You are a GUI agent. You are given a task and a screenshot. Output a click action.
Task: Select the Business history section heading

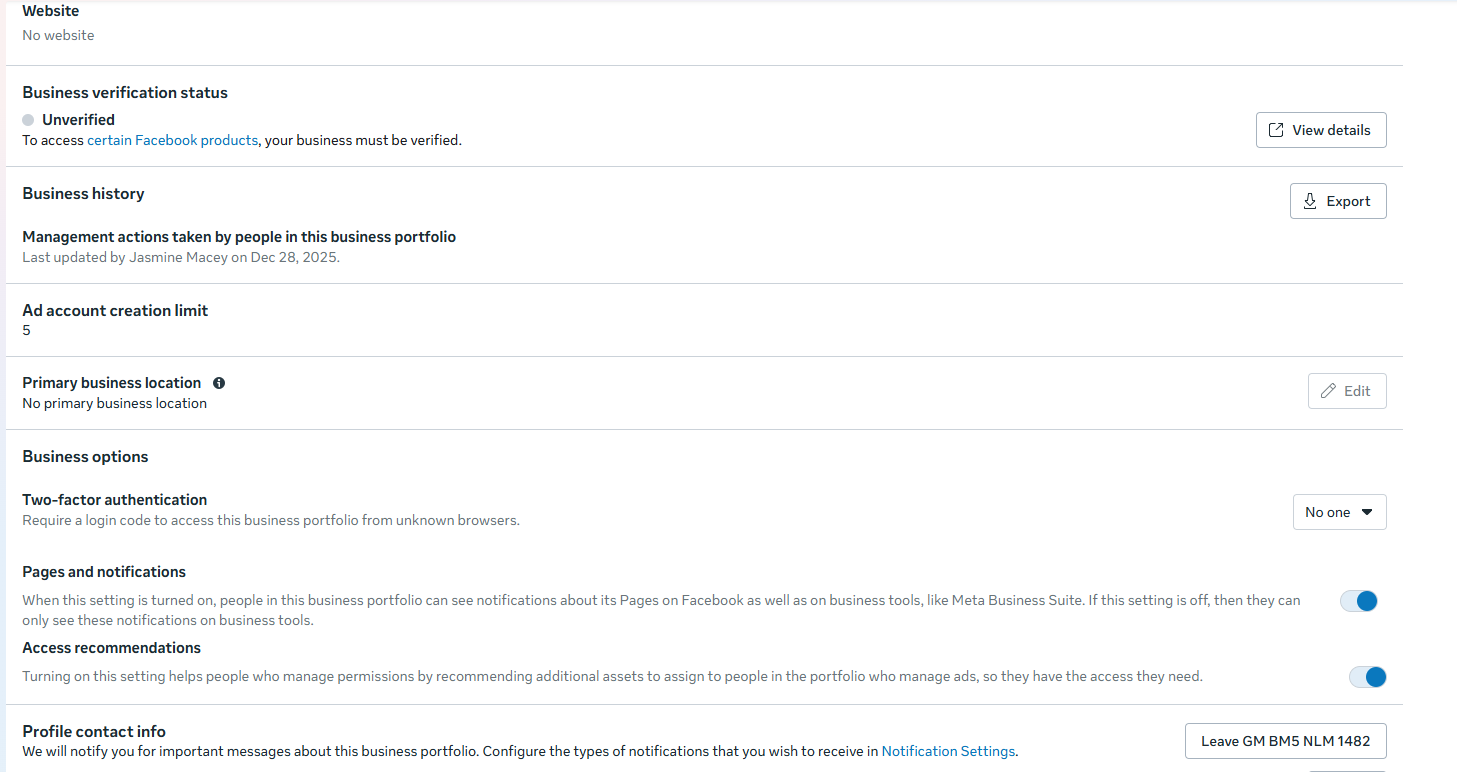pyautogui.click(x=83, y=194)
